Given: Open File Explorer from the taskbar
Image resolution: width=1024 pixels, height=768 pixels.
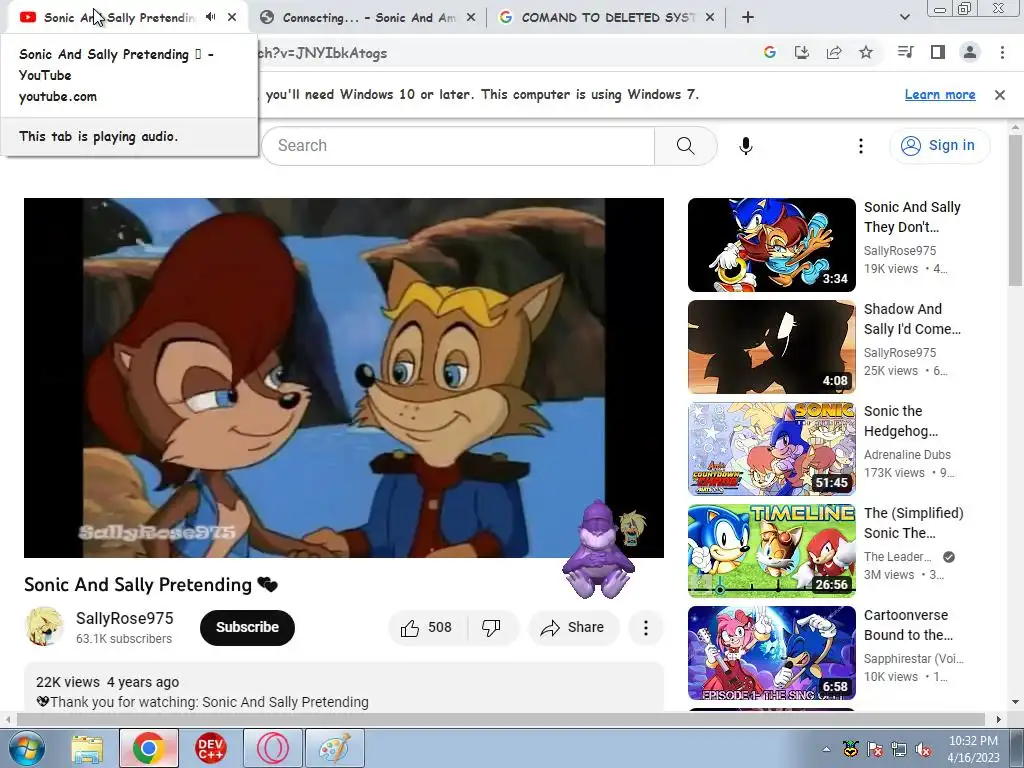Looking at the screenshot, I should (87, 748).
